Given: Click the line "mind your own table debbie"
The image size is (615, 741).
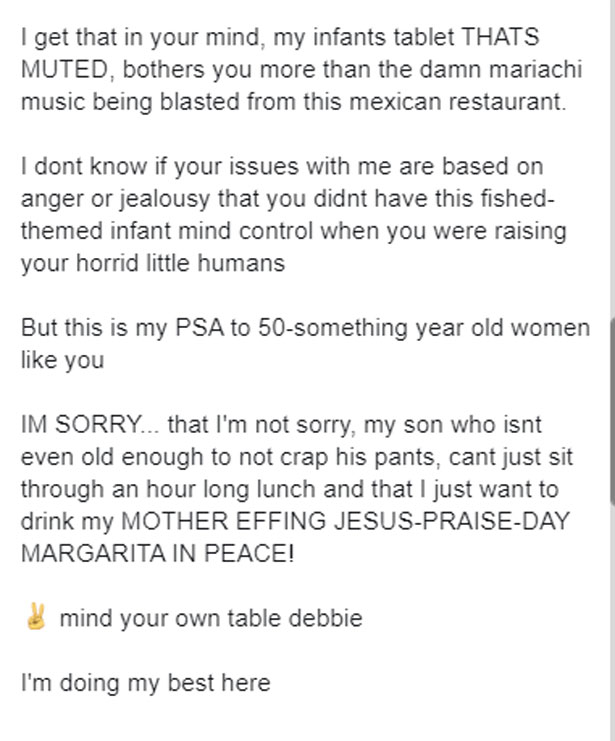Looking at the screenshot, I should tap(210, 619).
